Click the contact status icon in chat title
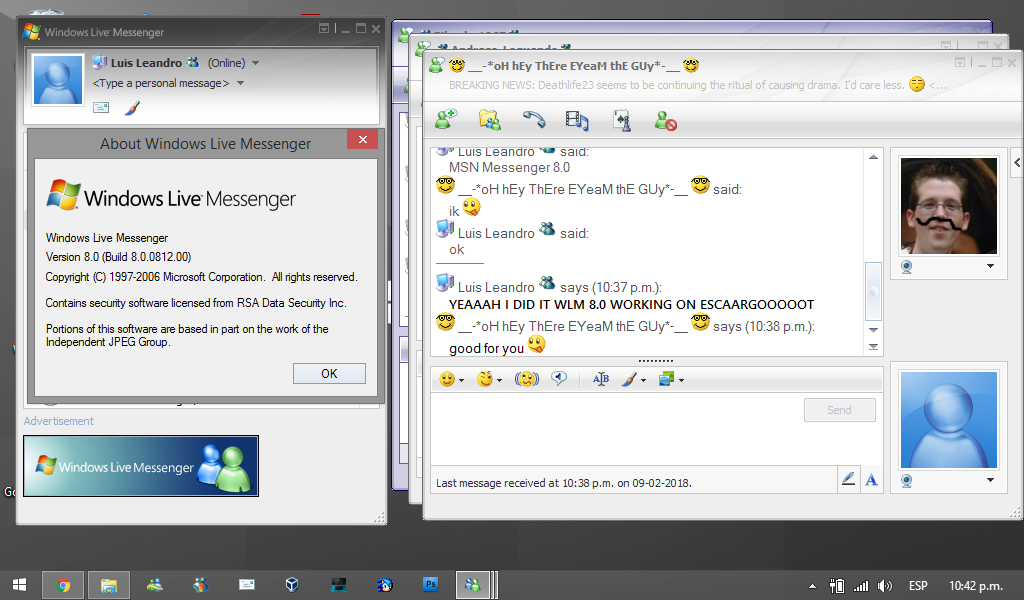This screenshot has width=1024, height=600. [x=437, y=65]
